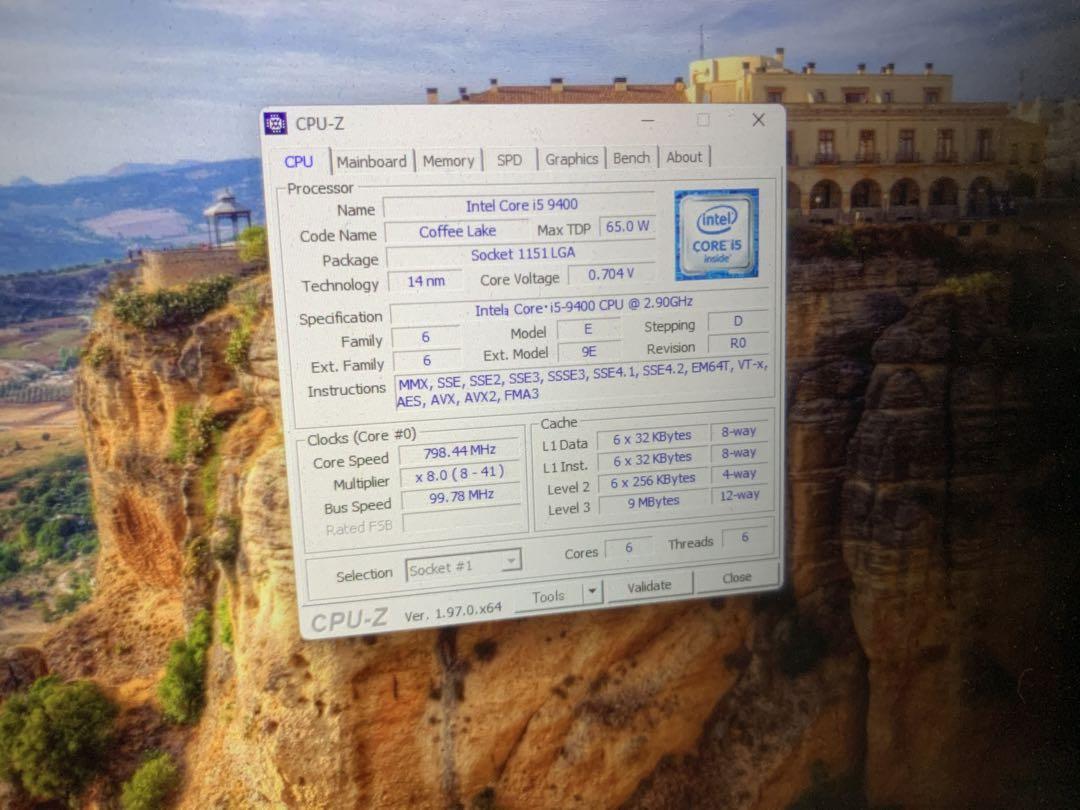Screen dimensions: 1080x810
Task: Click the Close button at bottom
Action: click(737, 577)
